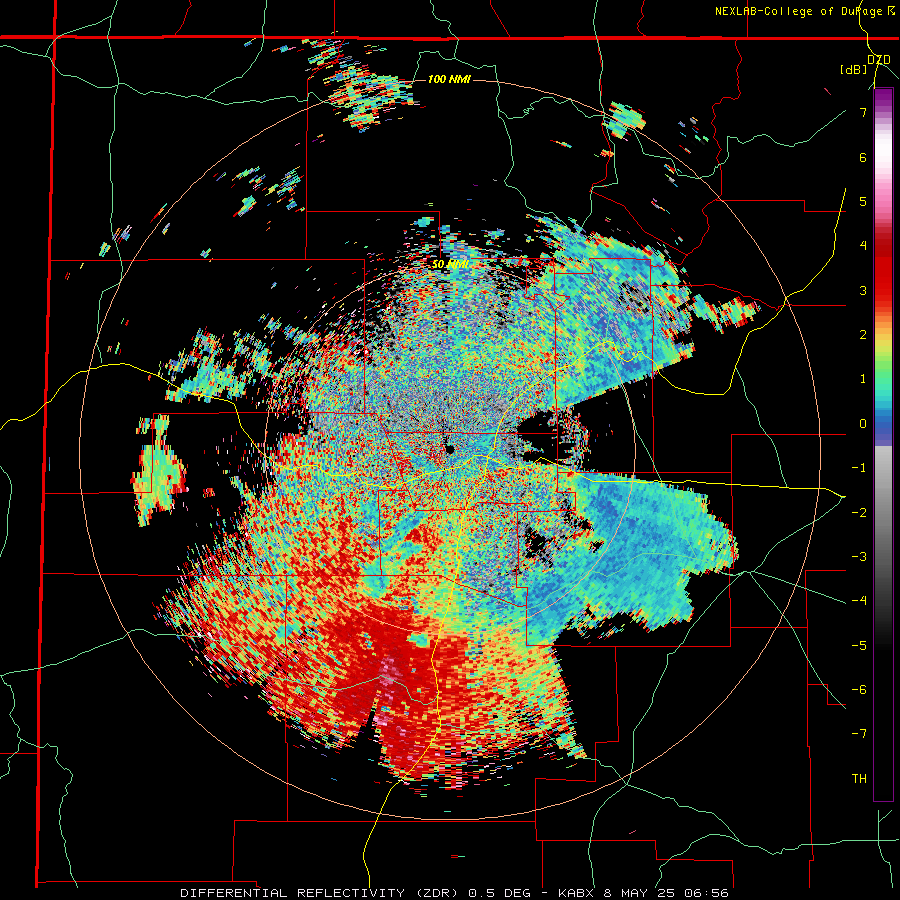
Task: Click the product title caption at bottom
Action: pos(454,893)
